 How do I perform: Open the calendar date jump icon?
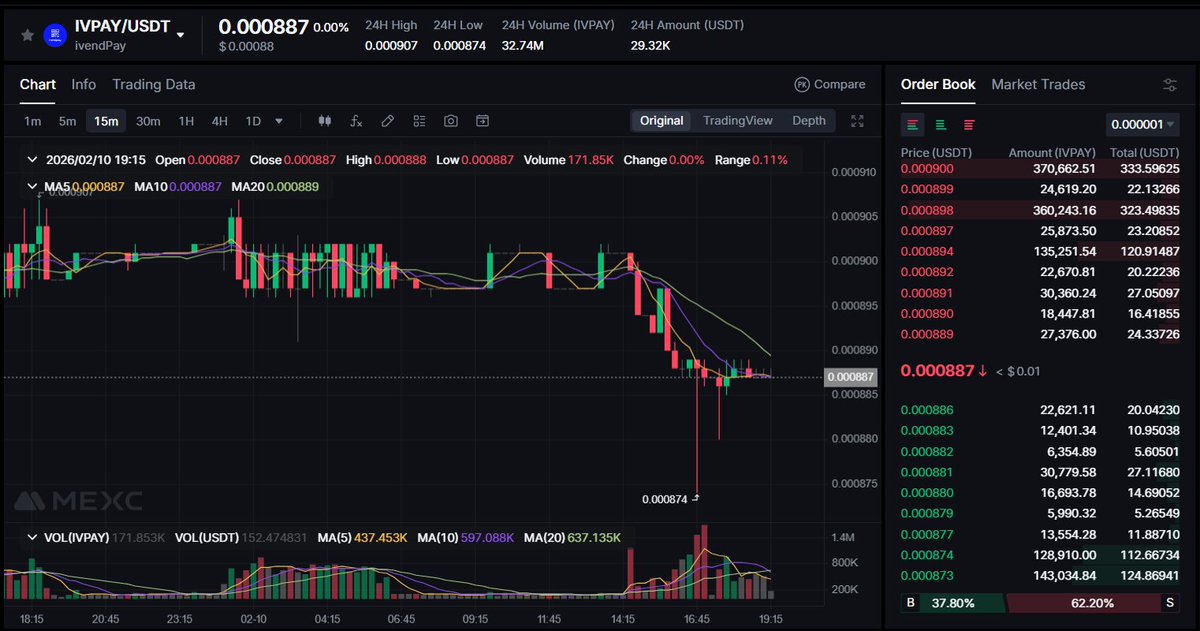tap(482, 121)
